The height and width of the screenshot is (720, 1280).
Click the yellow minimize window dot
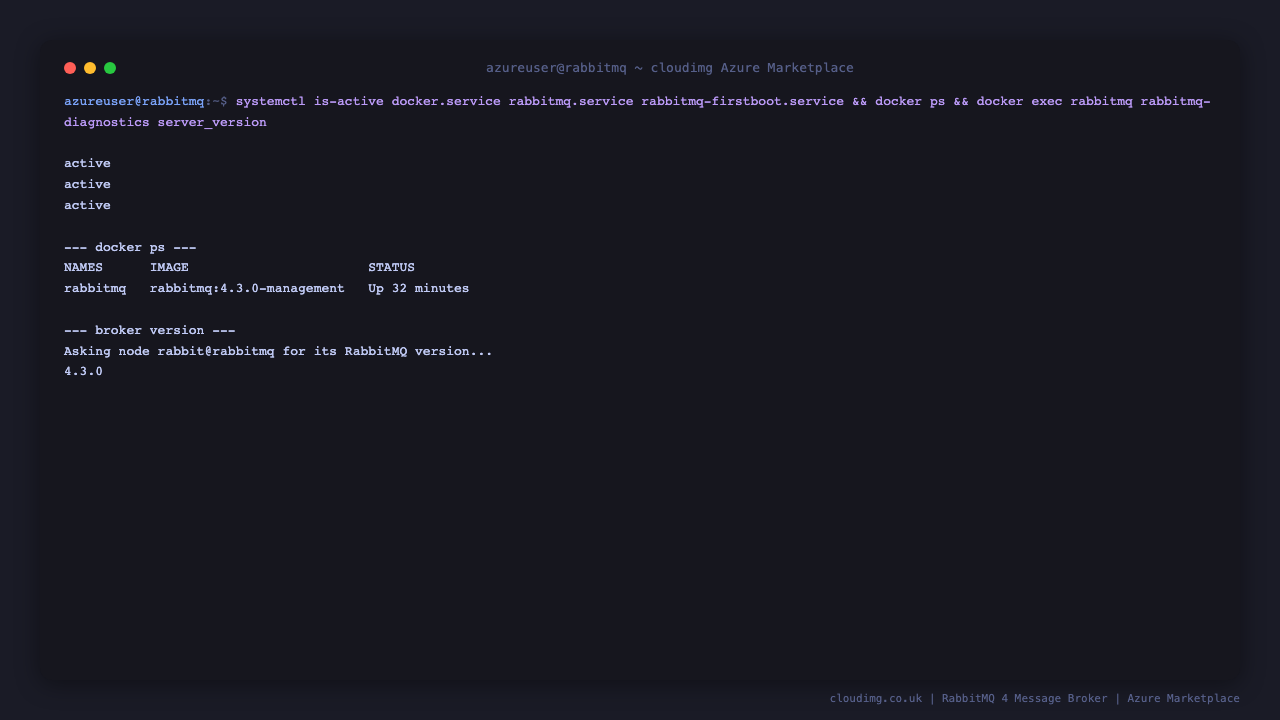click(90, 68)
